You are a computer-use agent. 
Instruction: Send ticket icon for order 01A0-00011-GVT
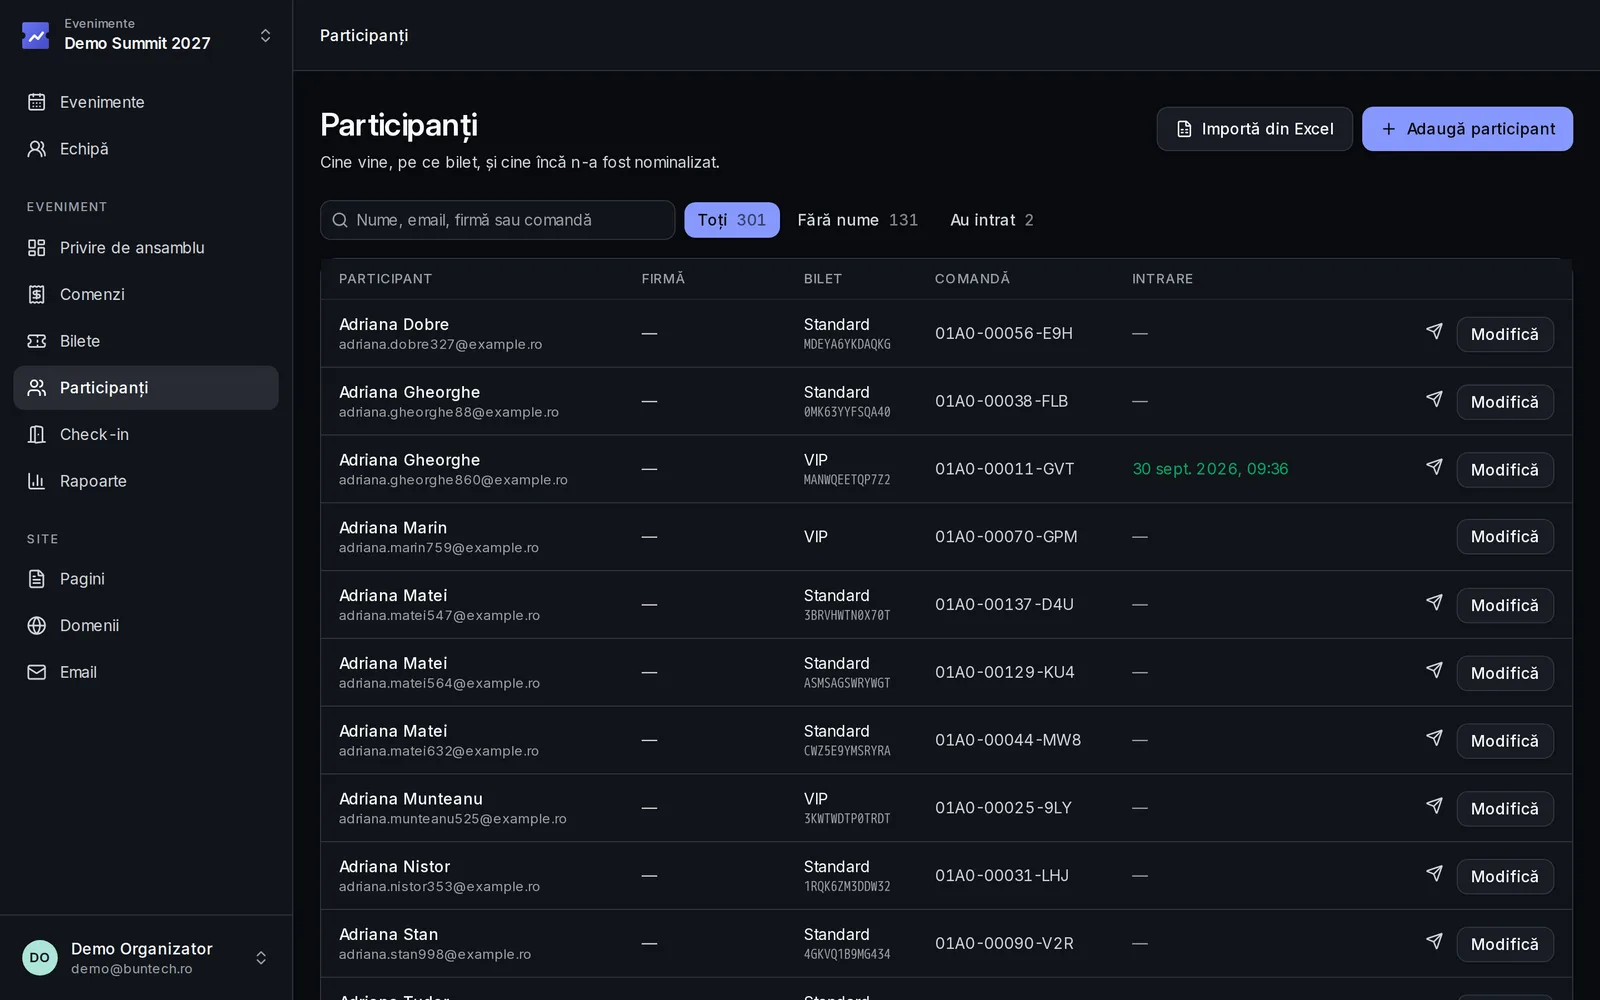tap(1434, 467)
